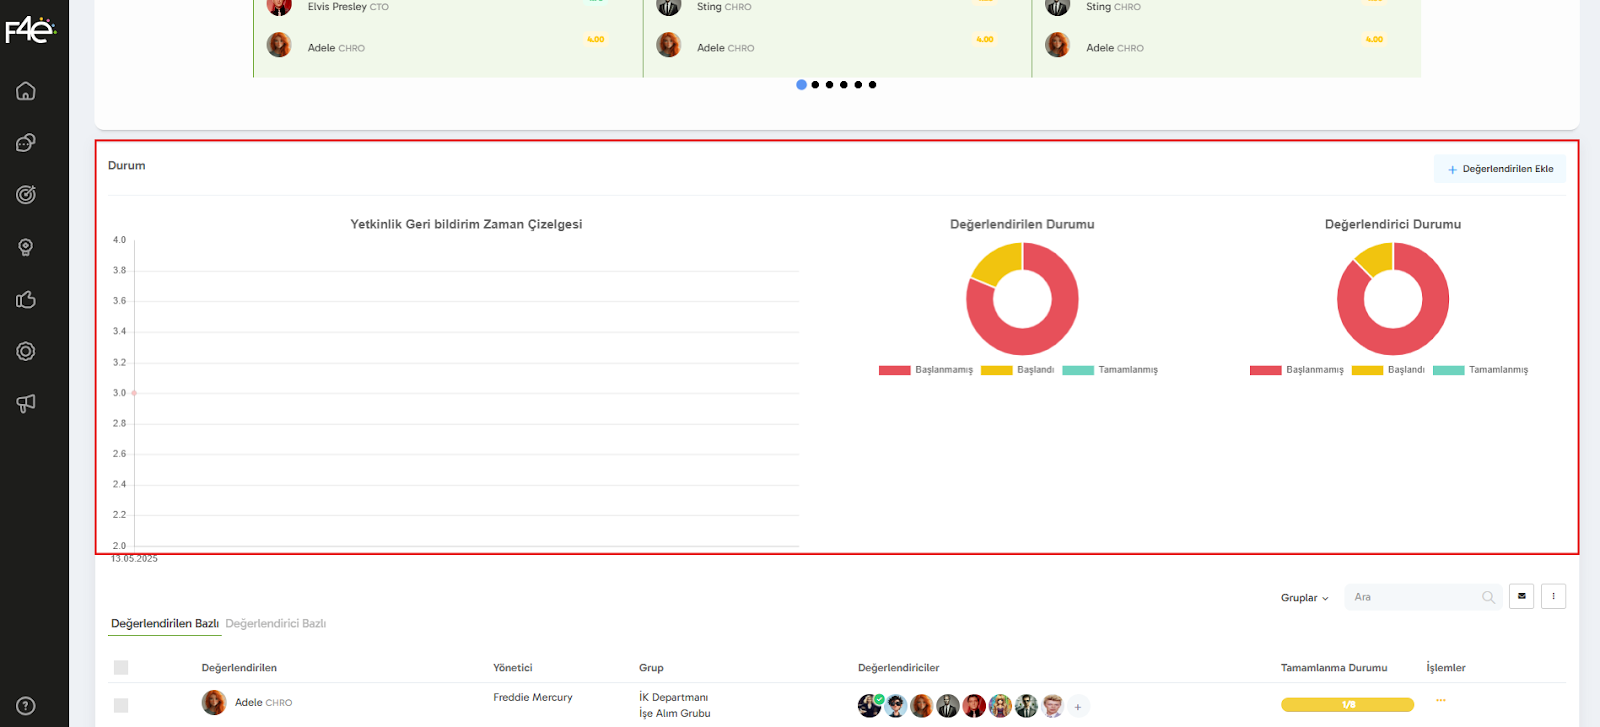Open the chat bubbles sidebar icon

click(26, 143)
